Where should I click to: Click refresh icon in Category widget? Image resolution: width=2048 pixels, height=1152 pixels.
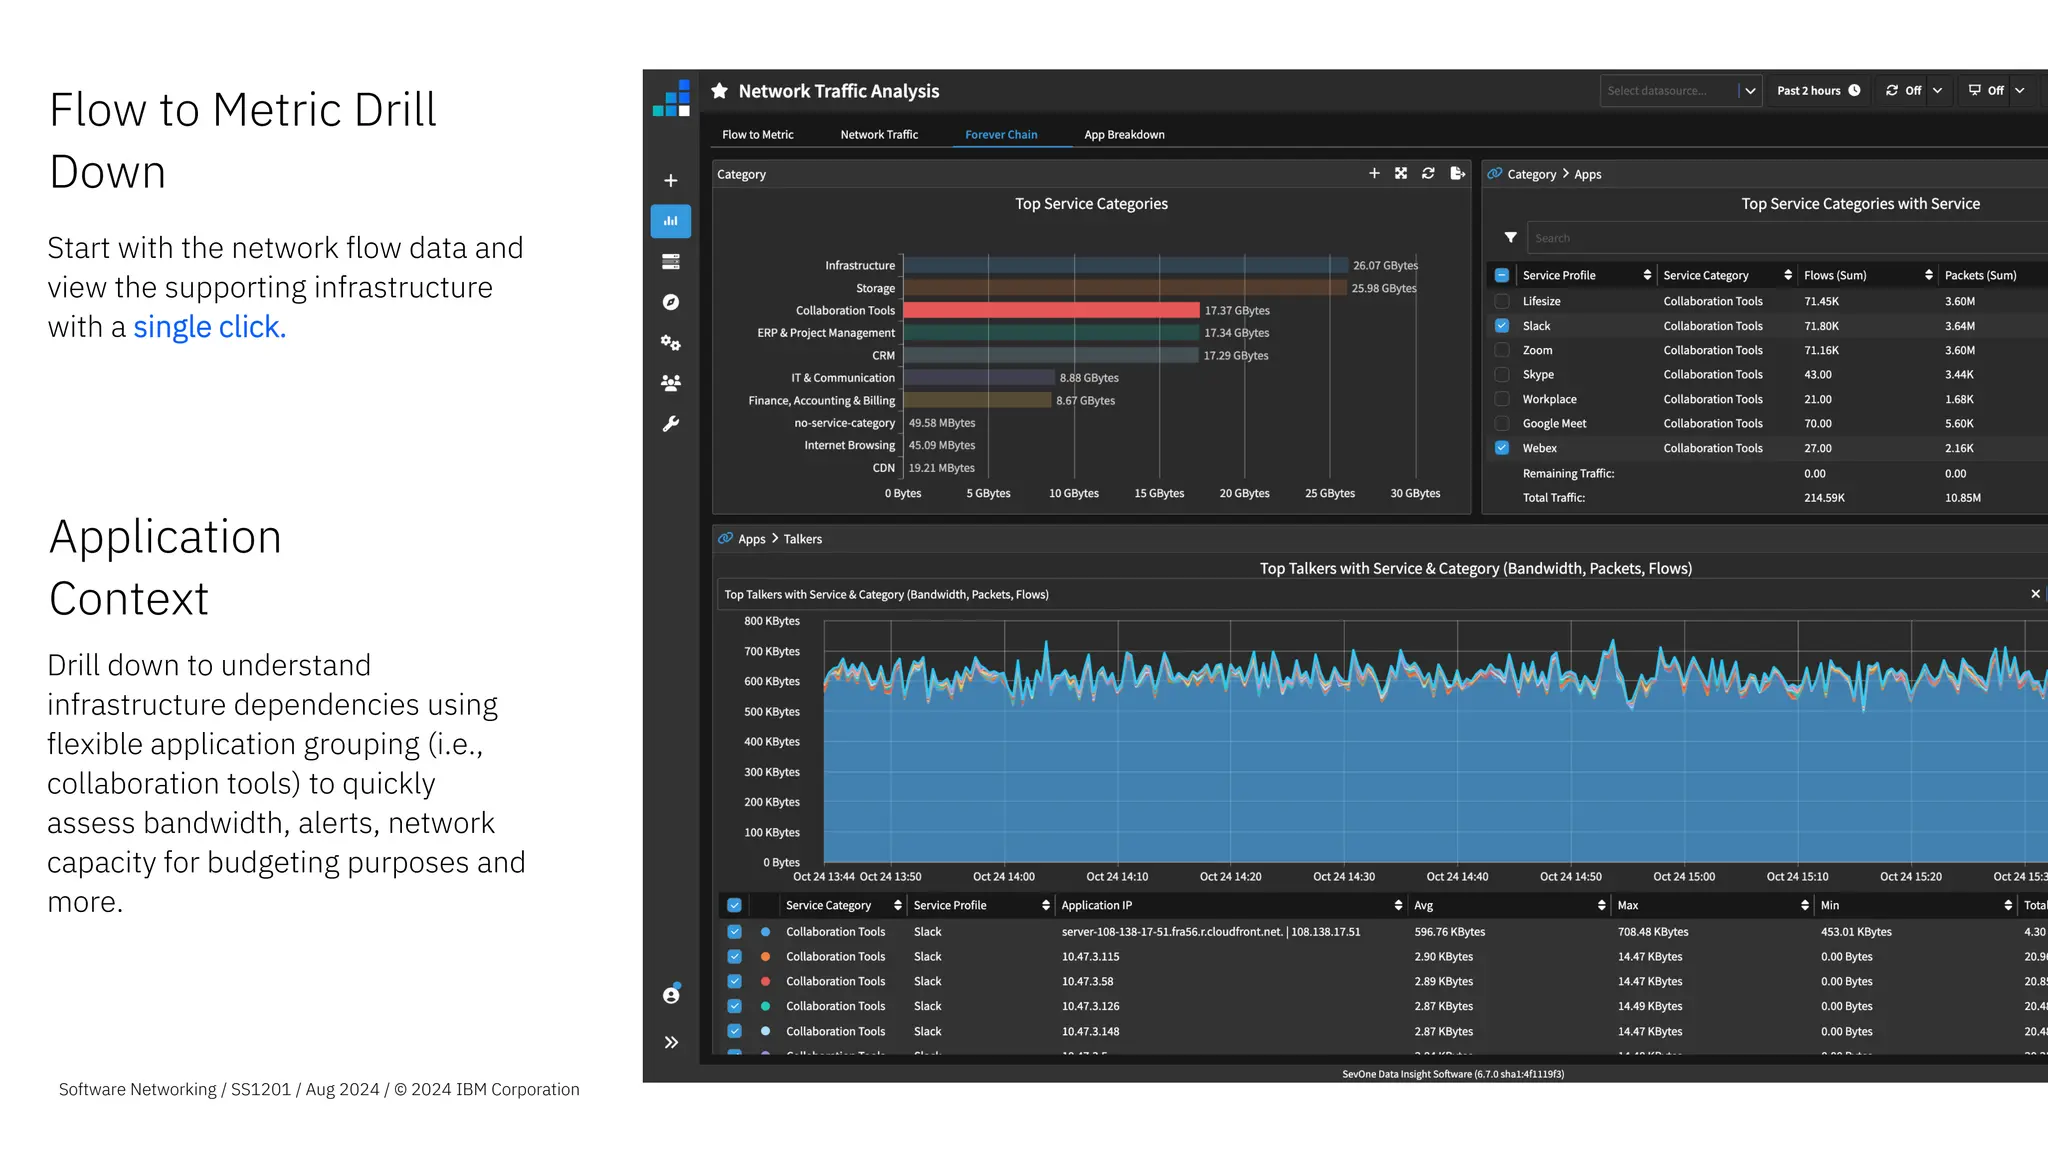(x=1428, y=173)
